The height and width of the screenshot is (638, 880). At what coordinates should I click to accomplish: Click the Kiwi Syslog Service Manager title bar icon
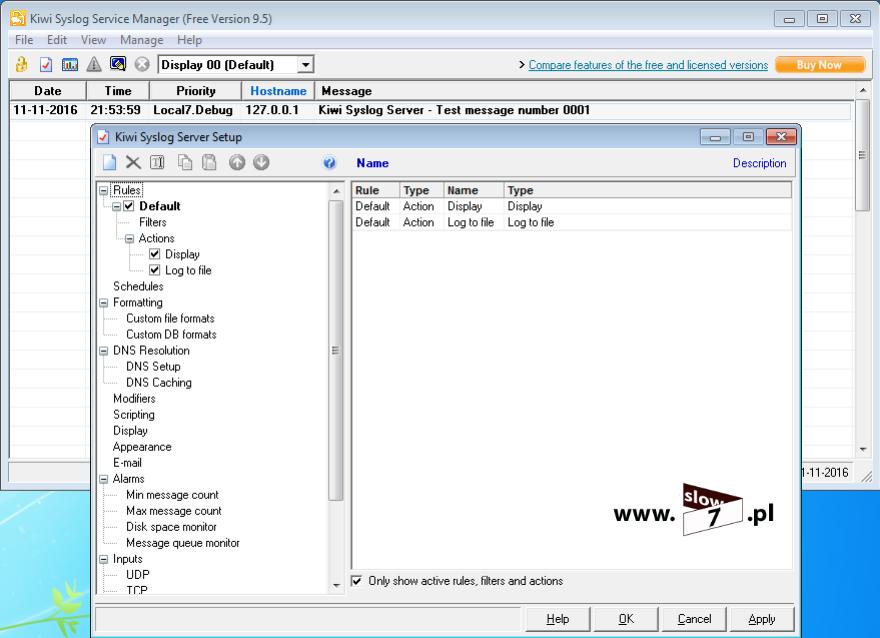pyautogui.click(x=18, y=19)
